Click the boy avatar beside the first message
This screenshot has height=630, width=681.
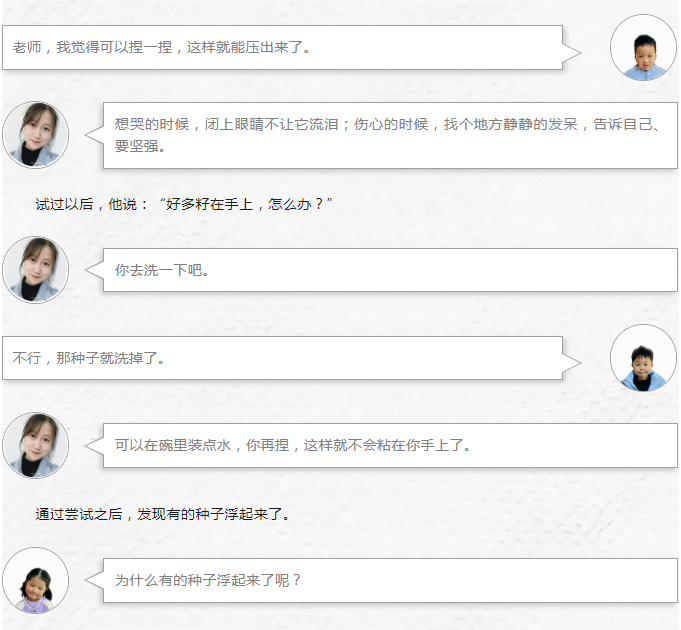pos(643,47)
